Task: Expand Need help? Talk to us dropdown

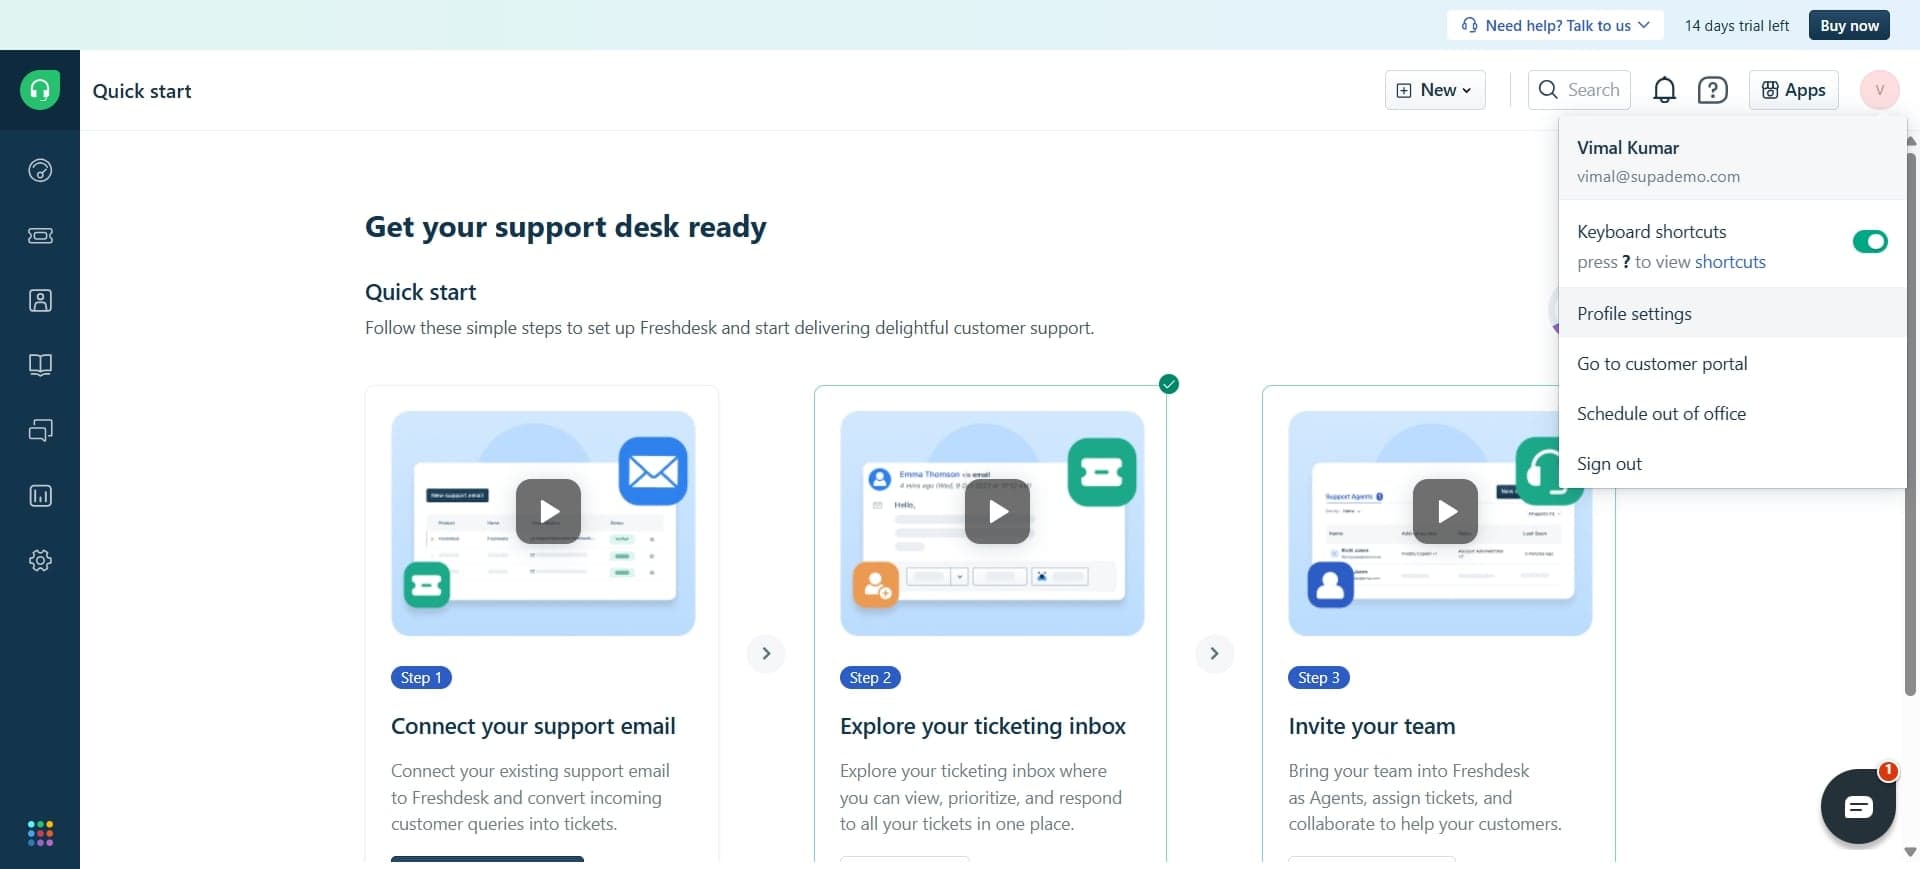Action: coord(1555,25)
